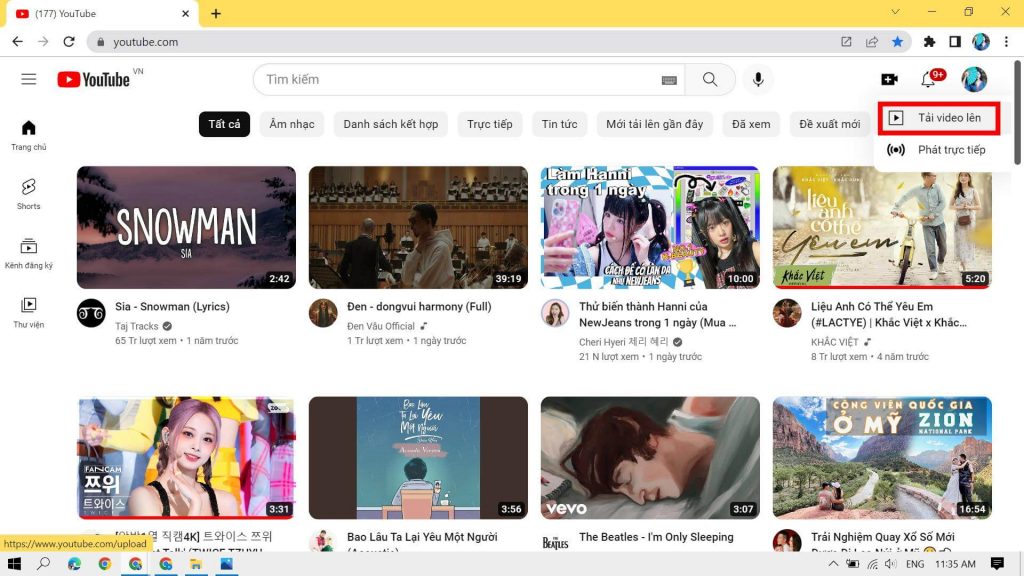Enable the Đã xem filter chip
This screenshot has width=1024, height=576.
(x=751, y=124)
